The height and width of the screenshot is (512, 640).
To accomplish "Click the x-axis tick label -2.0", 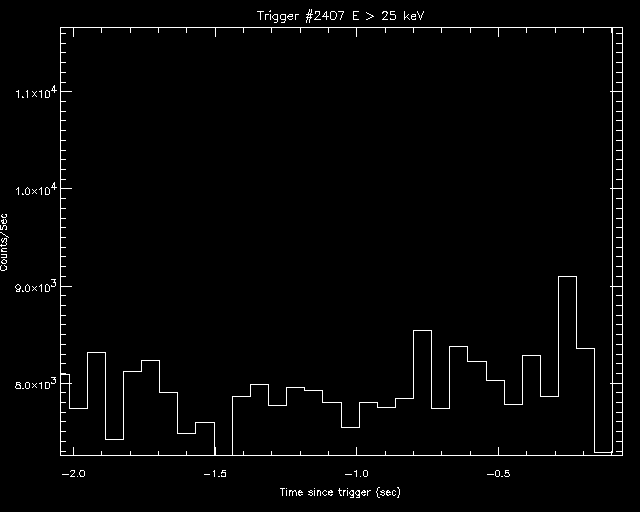I will (73, 474).
